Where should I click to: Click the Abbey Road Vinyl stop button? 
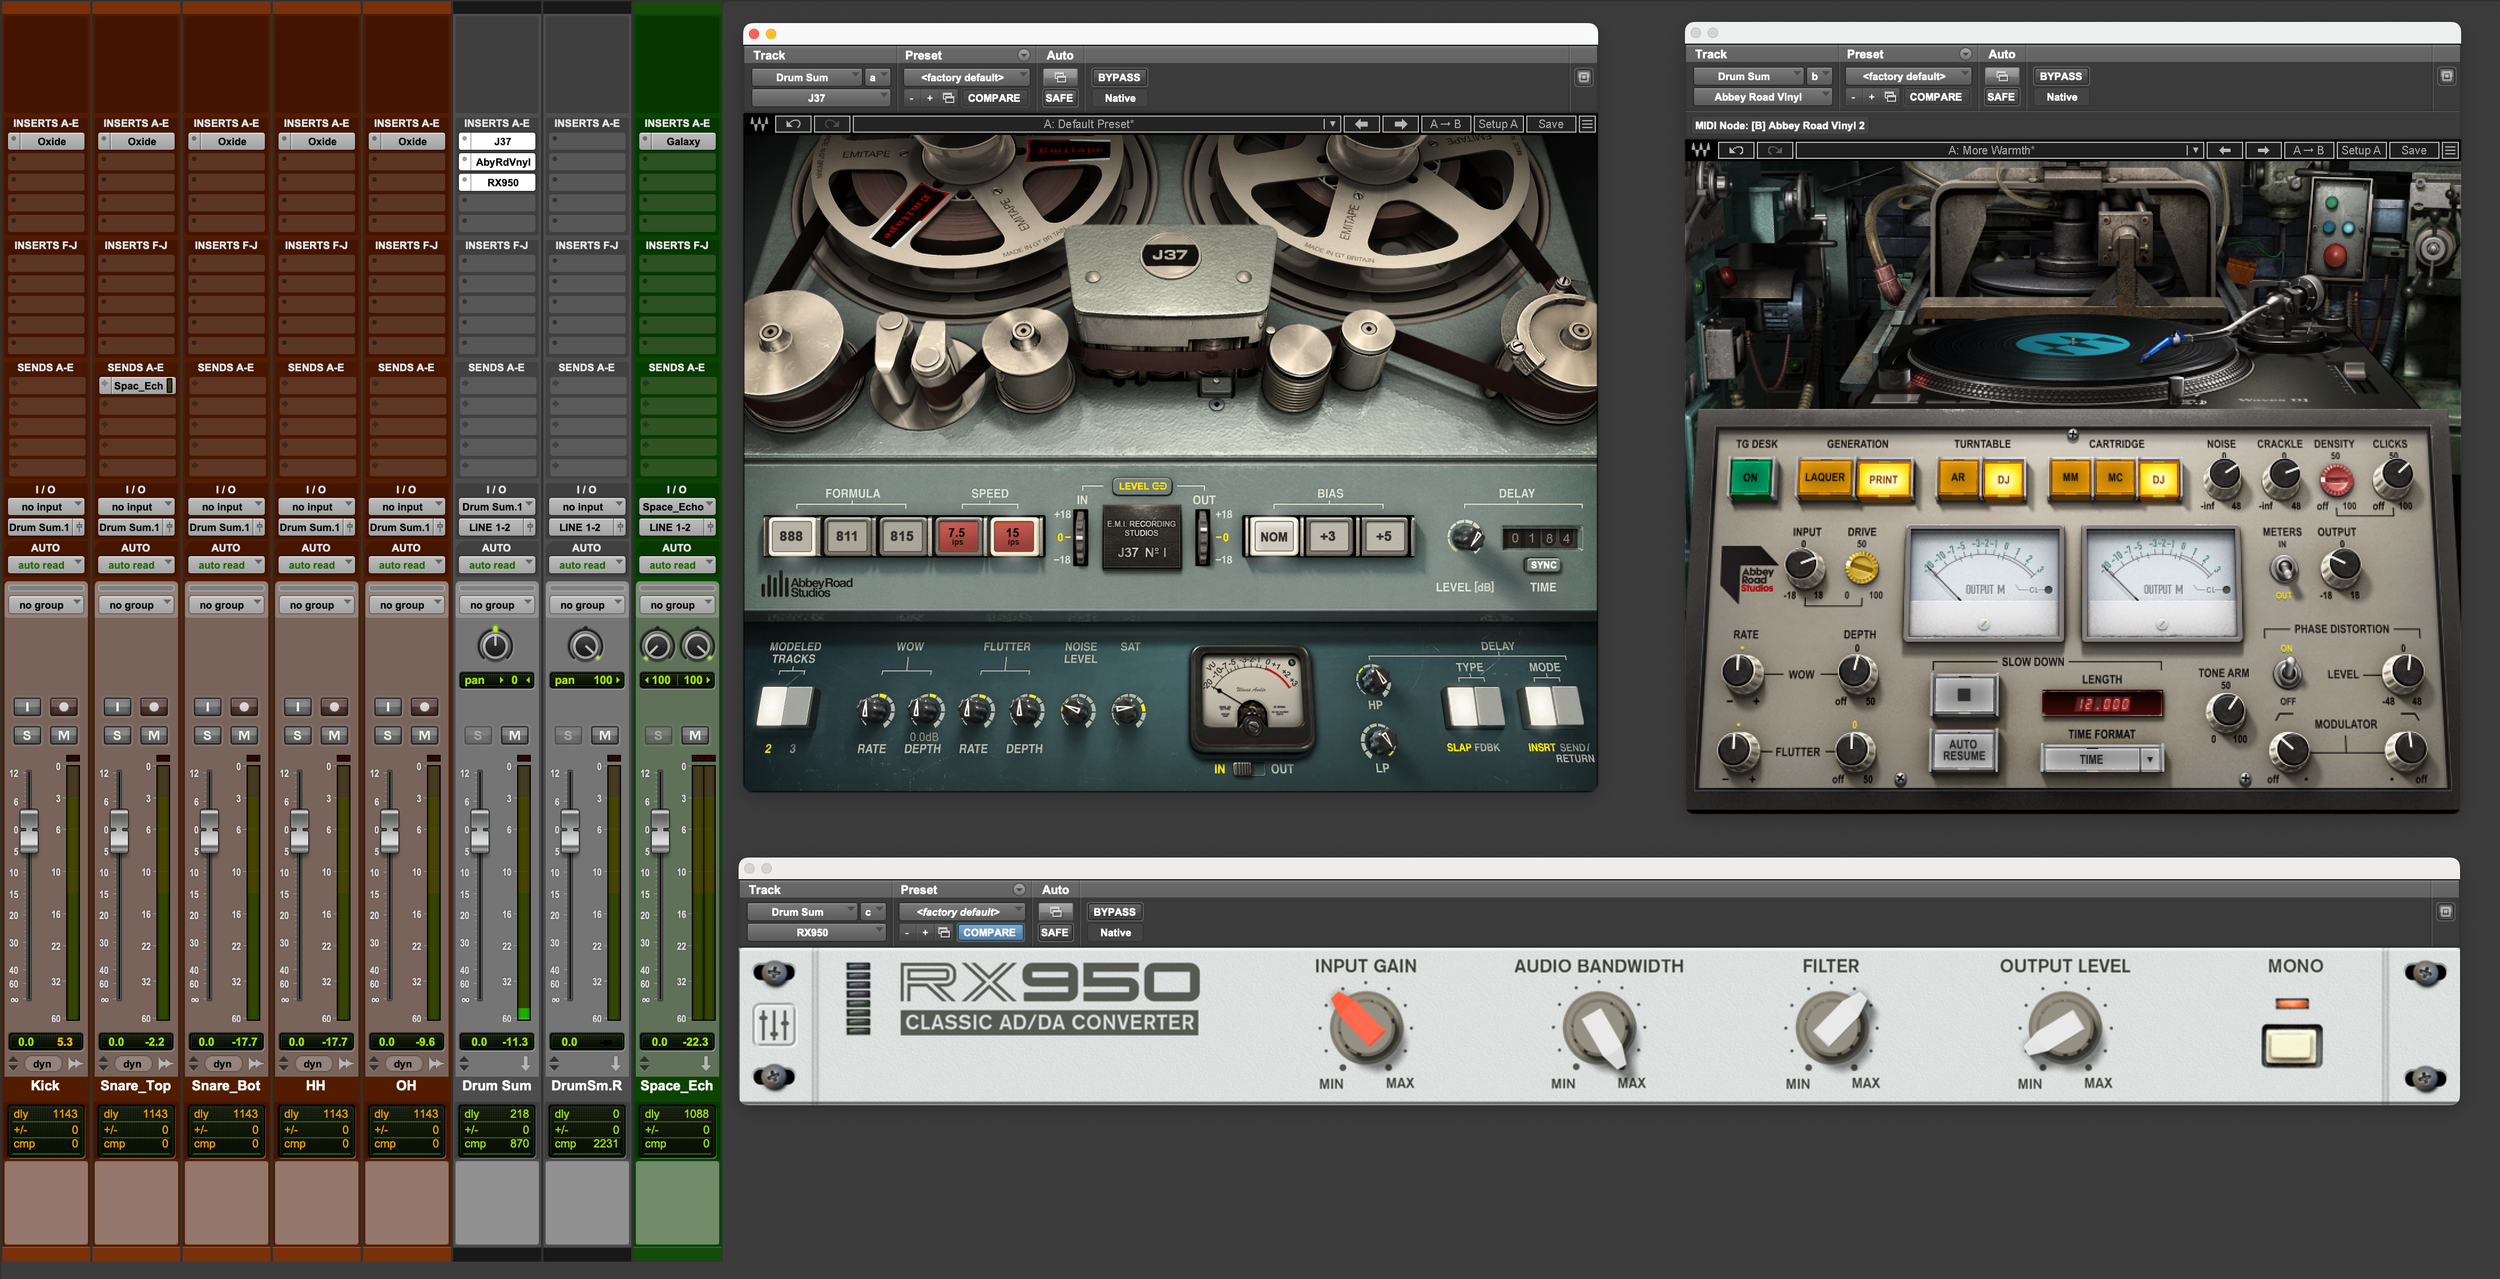pos(1964,695)
